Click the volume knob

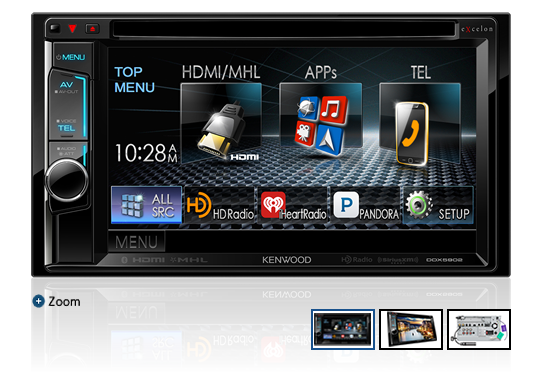(x=67, y=180)
